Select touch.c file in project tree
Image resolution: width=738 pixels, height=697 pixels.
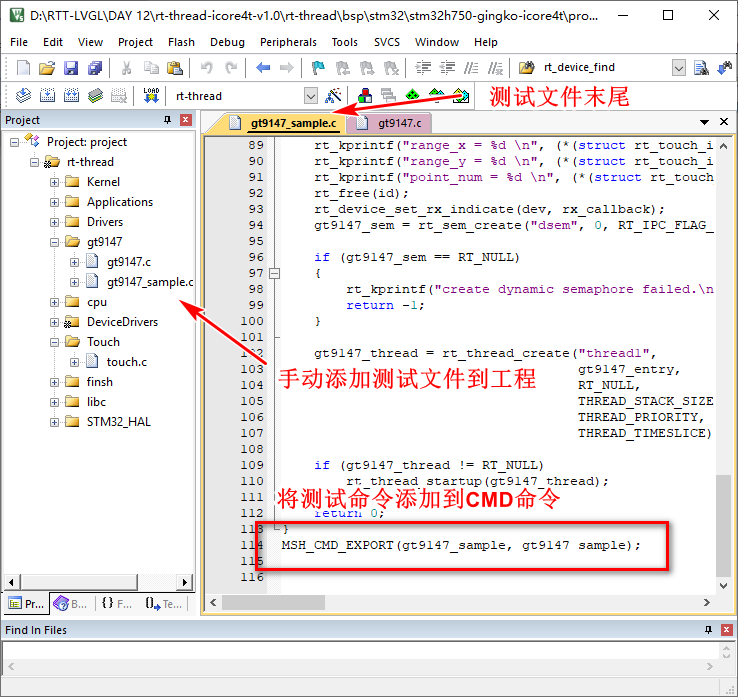coord(127,362)
